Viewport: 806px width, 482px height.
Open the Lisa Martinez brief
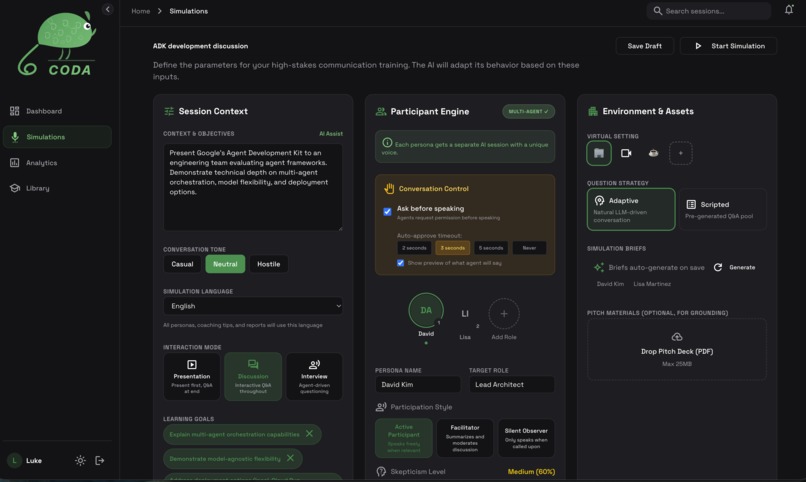point(652,284)
